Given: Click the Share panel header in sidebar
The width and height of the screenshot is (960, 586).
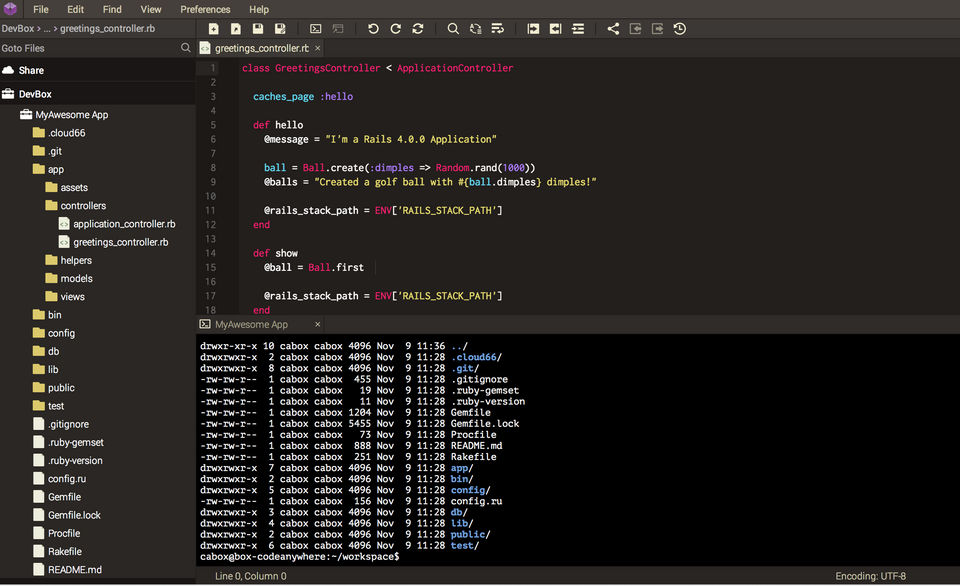Looking at the screenshot, I should [x=31, y=70].
